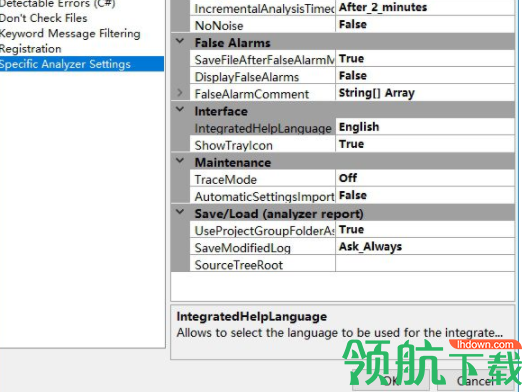Click the IntegratedHelpLanguage description text
522x392 pixels.
pyautogui.click(x=340, y=332)
